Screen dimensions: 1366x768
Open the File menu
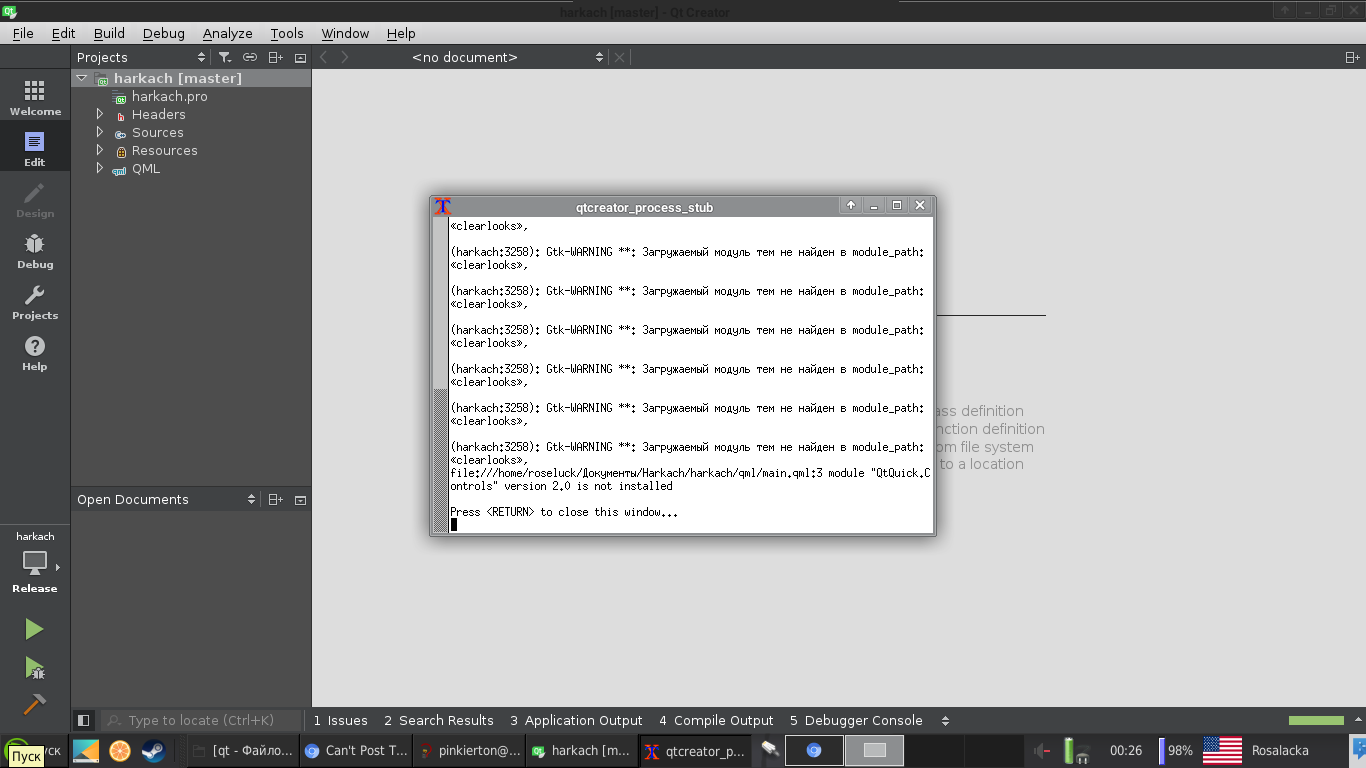[x=23, y=33]
